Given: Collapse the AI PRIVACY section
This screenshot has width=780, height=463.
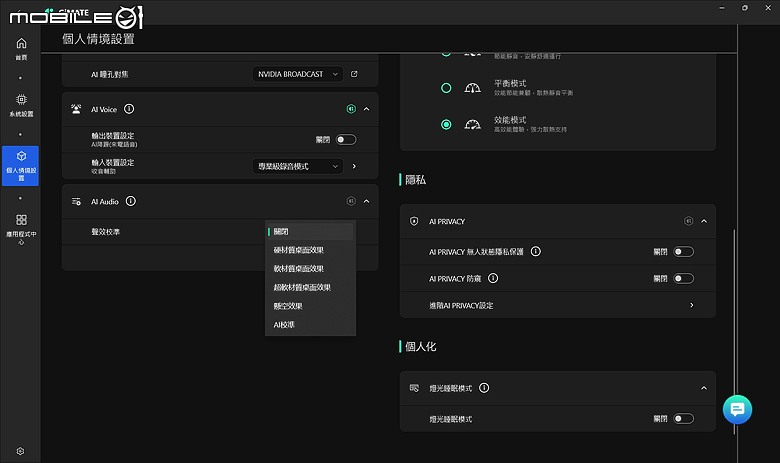Looking at the screenshot, I should tap(704, 221).
